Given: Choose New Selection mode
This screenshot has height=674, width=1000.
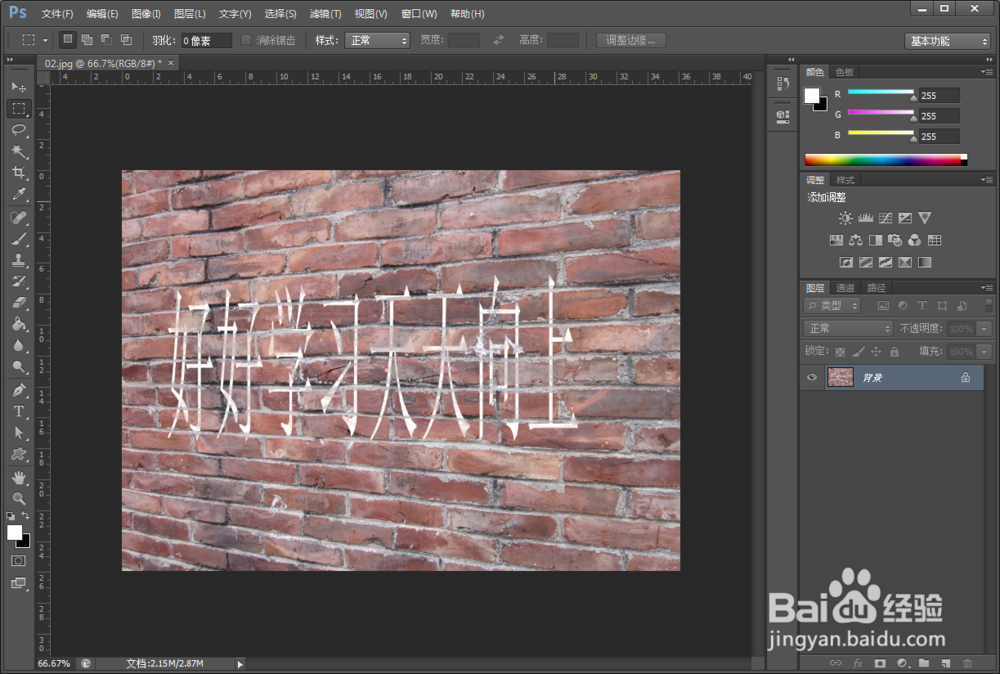Looking at the screenshot, I should coord(67,40).
